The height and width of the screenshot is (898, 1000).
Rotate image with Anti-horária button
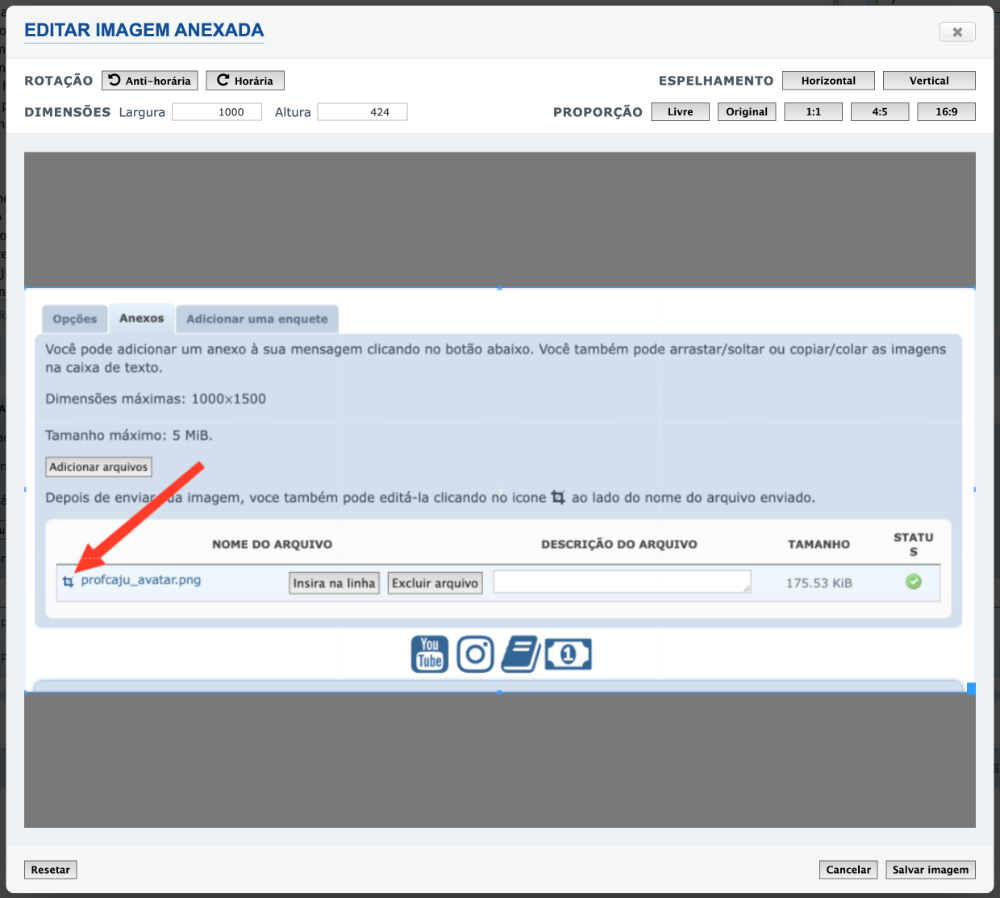click(150, 81)
